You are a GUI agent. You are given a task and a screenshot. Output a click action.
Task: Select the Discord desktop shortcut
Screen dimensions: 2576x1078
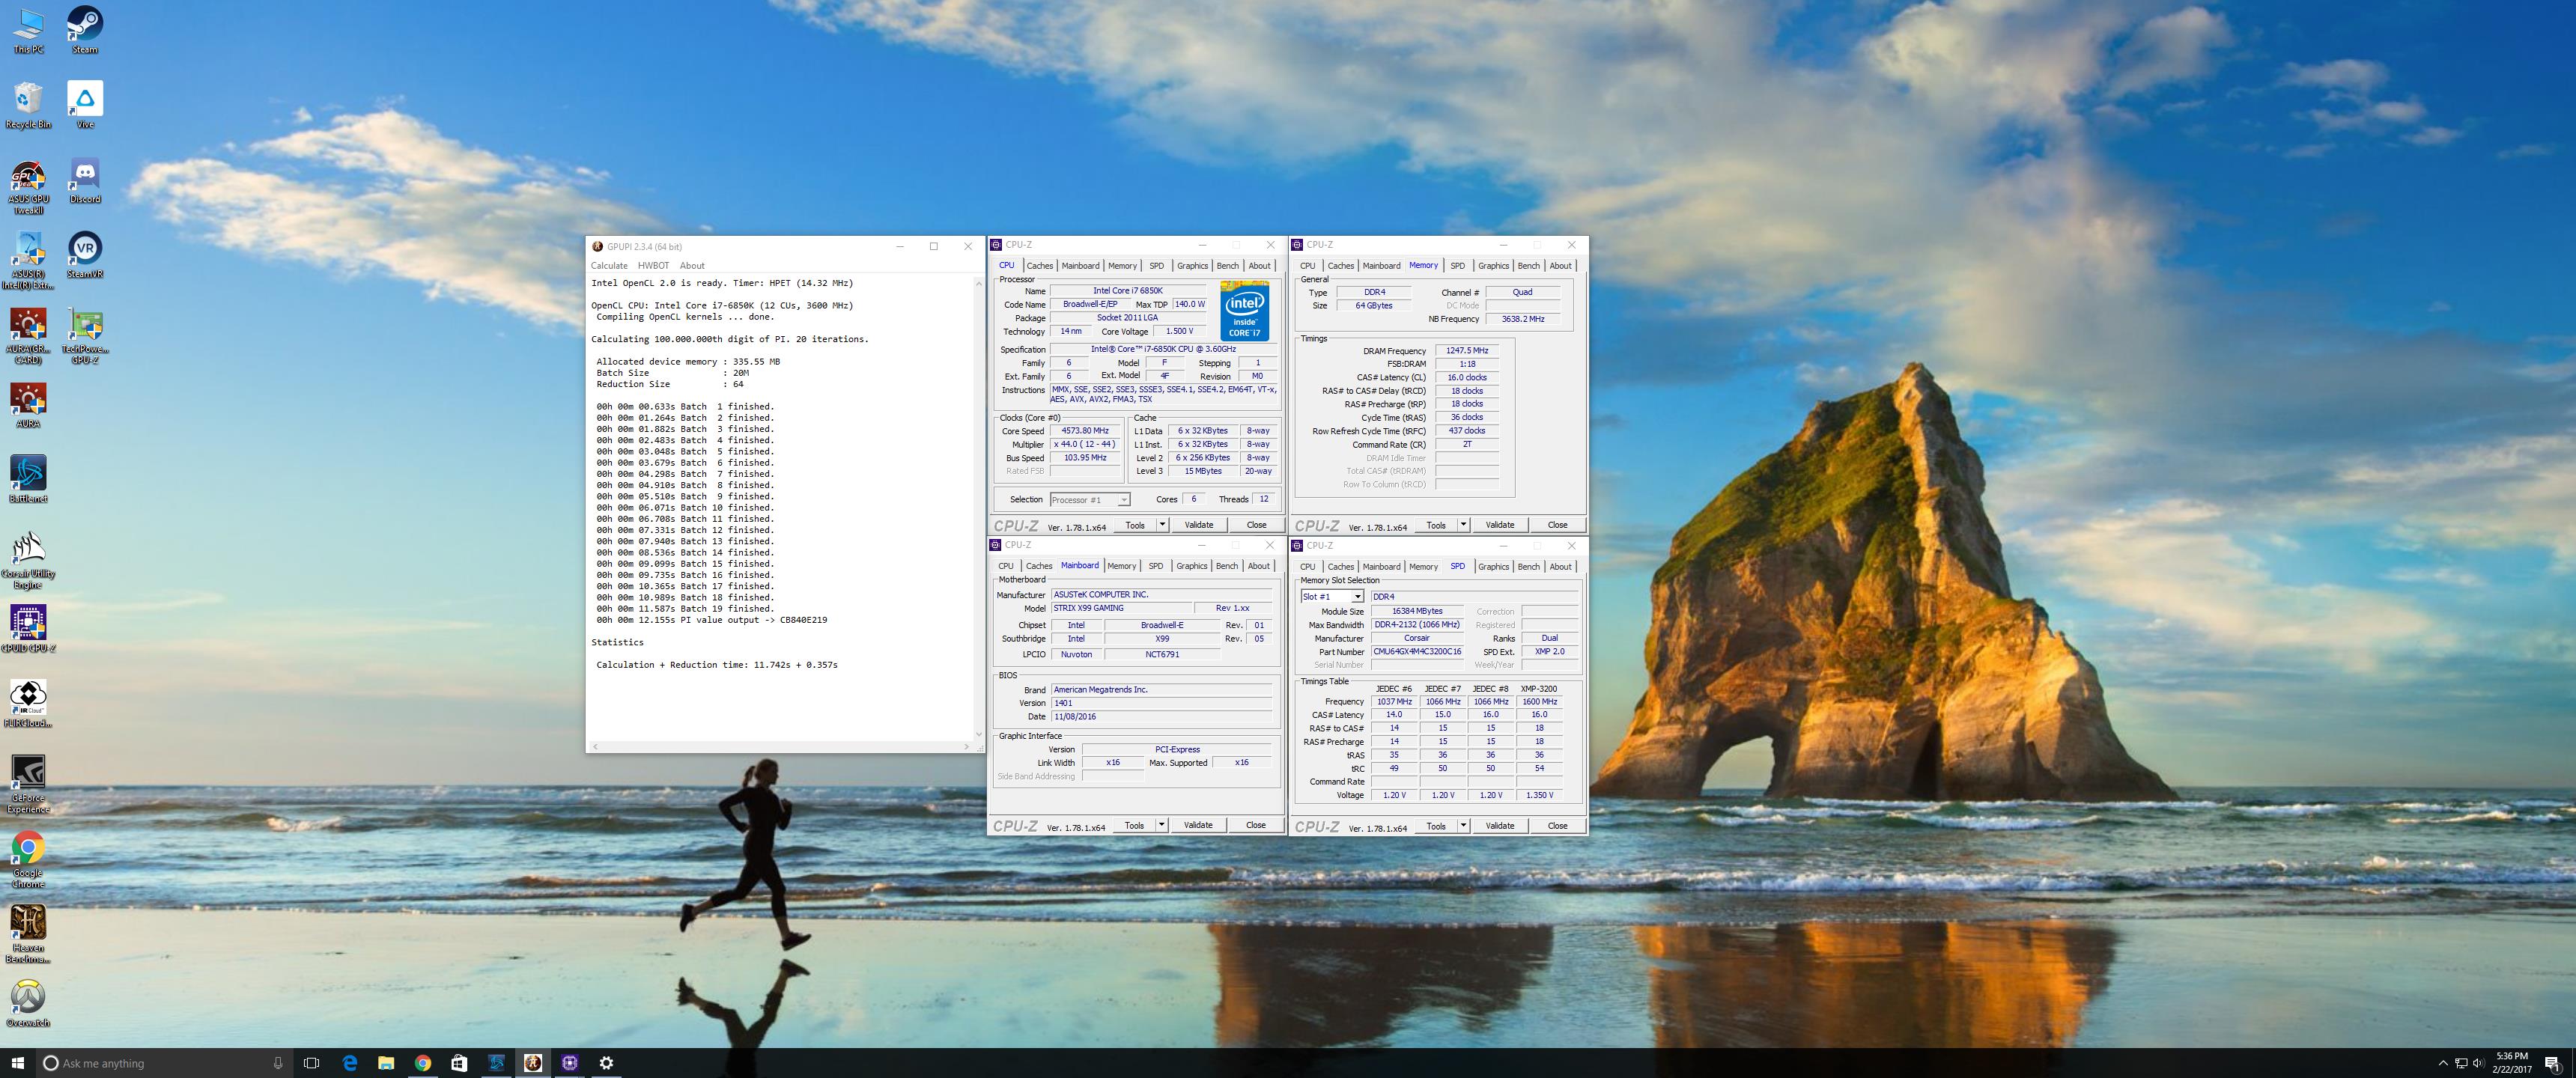[x=85, y=180]
